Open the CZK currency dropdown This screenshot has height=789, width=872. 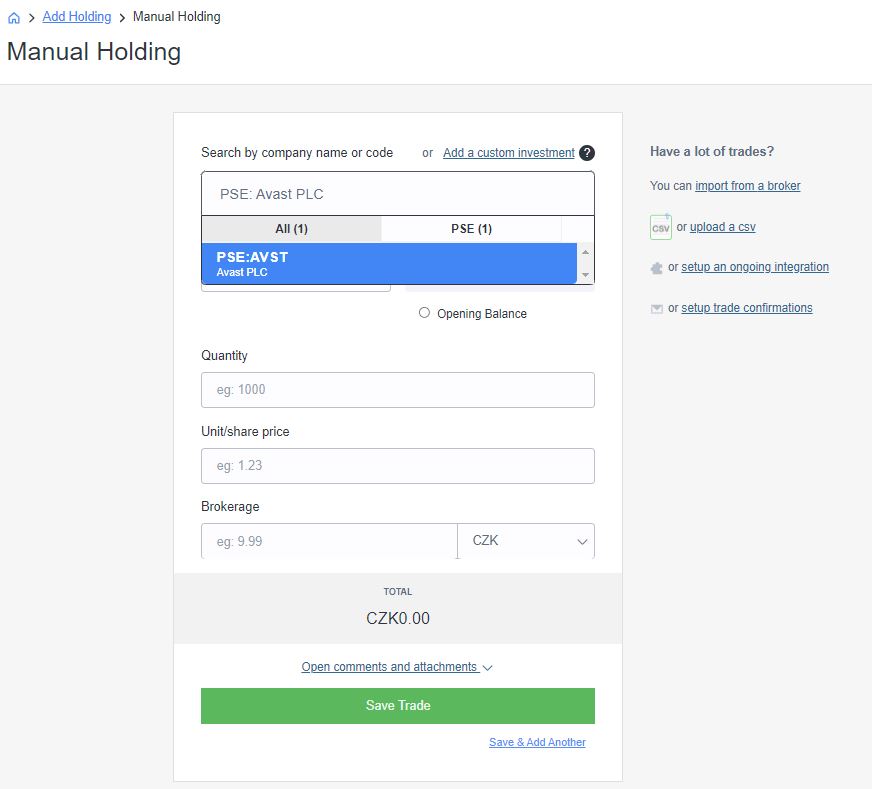(525, 539)
